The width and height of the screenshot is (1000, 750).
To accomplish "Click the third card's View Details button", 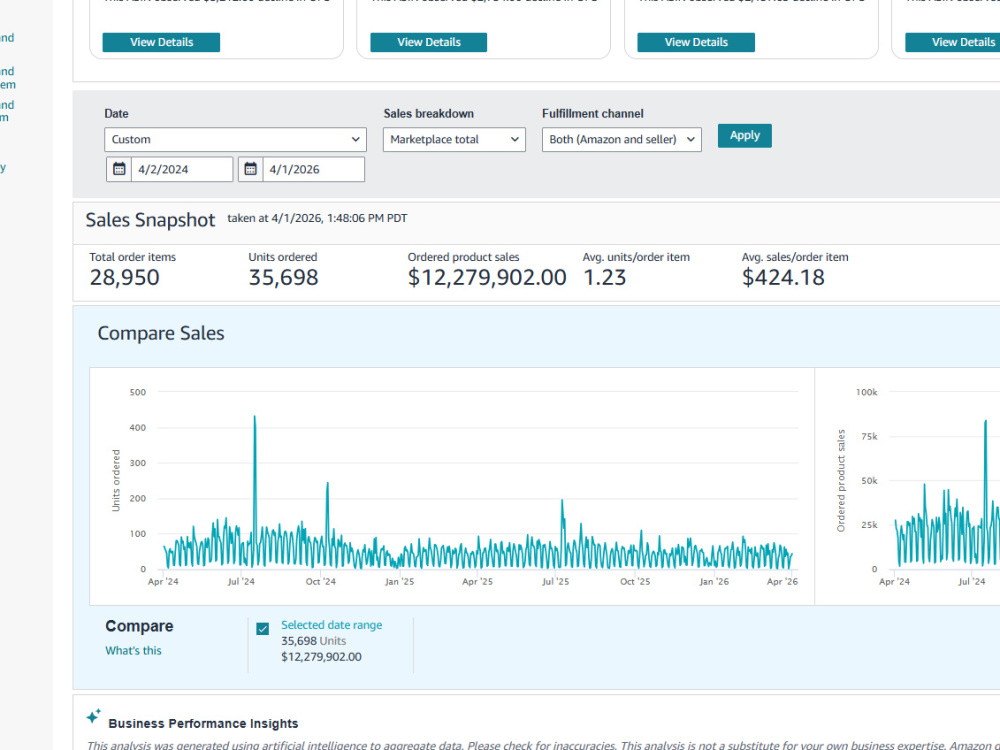I will tap(696, 42).
